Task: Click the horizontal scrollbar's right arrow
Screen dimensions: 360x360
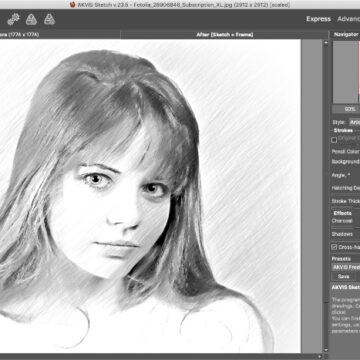Action: pyautogui.click(x=319, y=356)
